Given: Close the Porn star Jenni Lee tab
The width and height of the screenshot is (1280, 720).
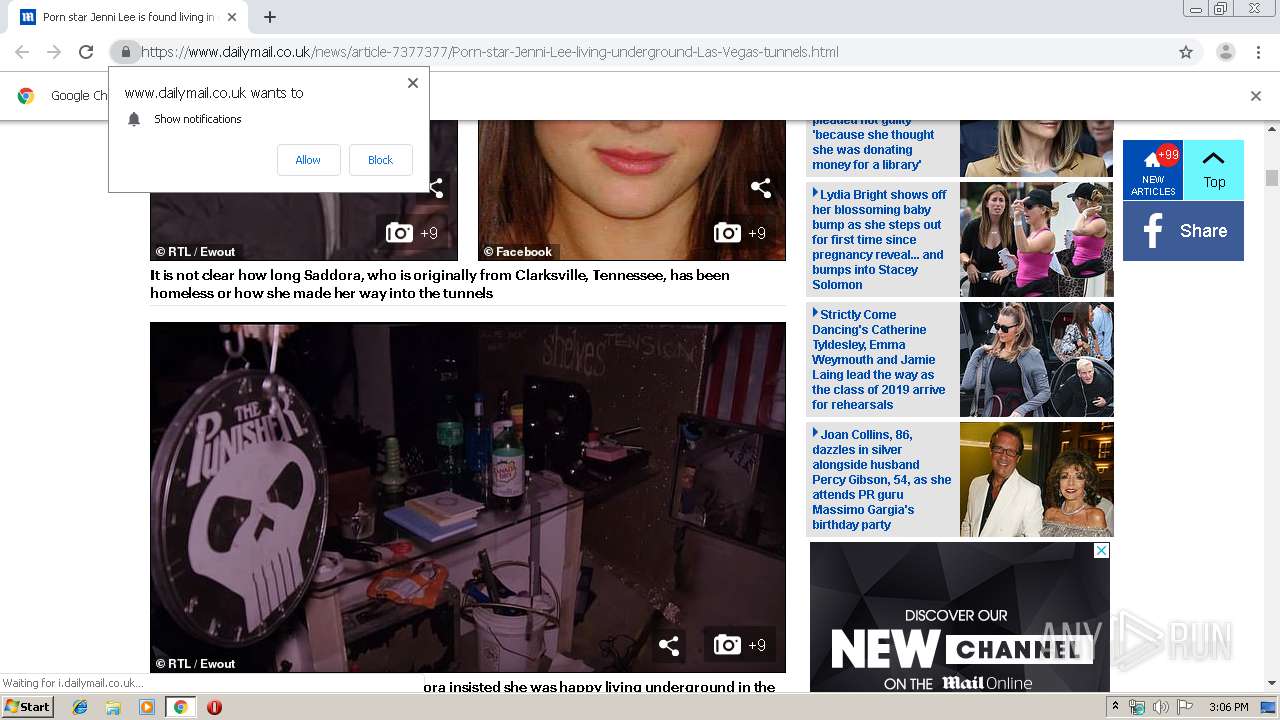Looking at the screenshot, I should [232, 17].
